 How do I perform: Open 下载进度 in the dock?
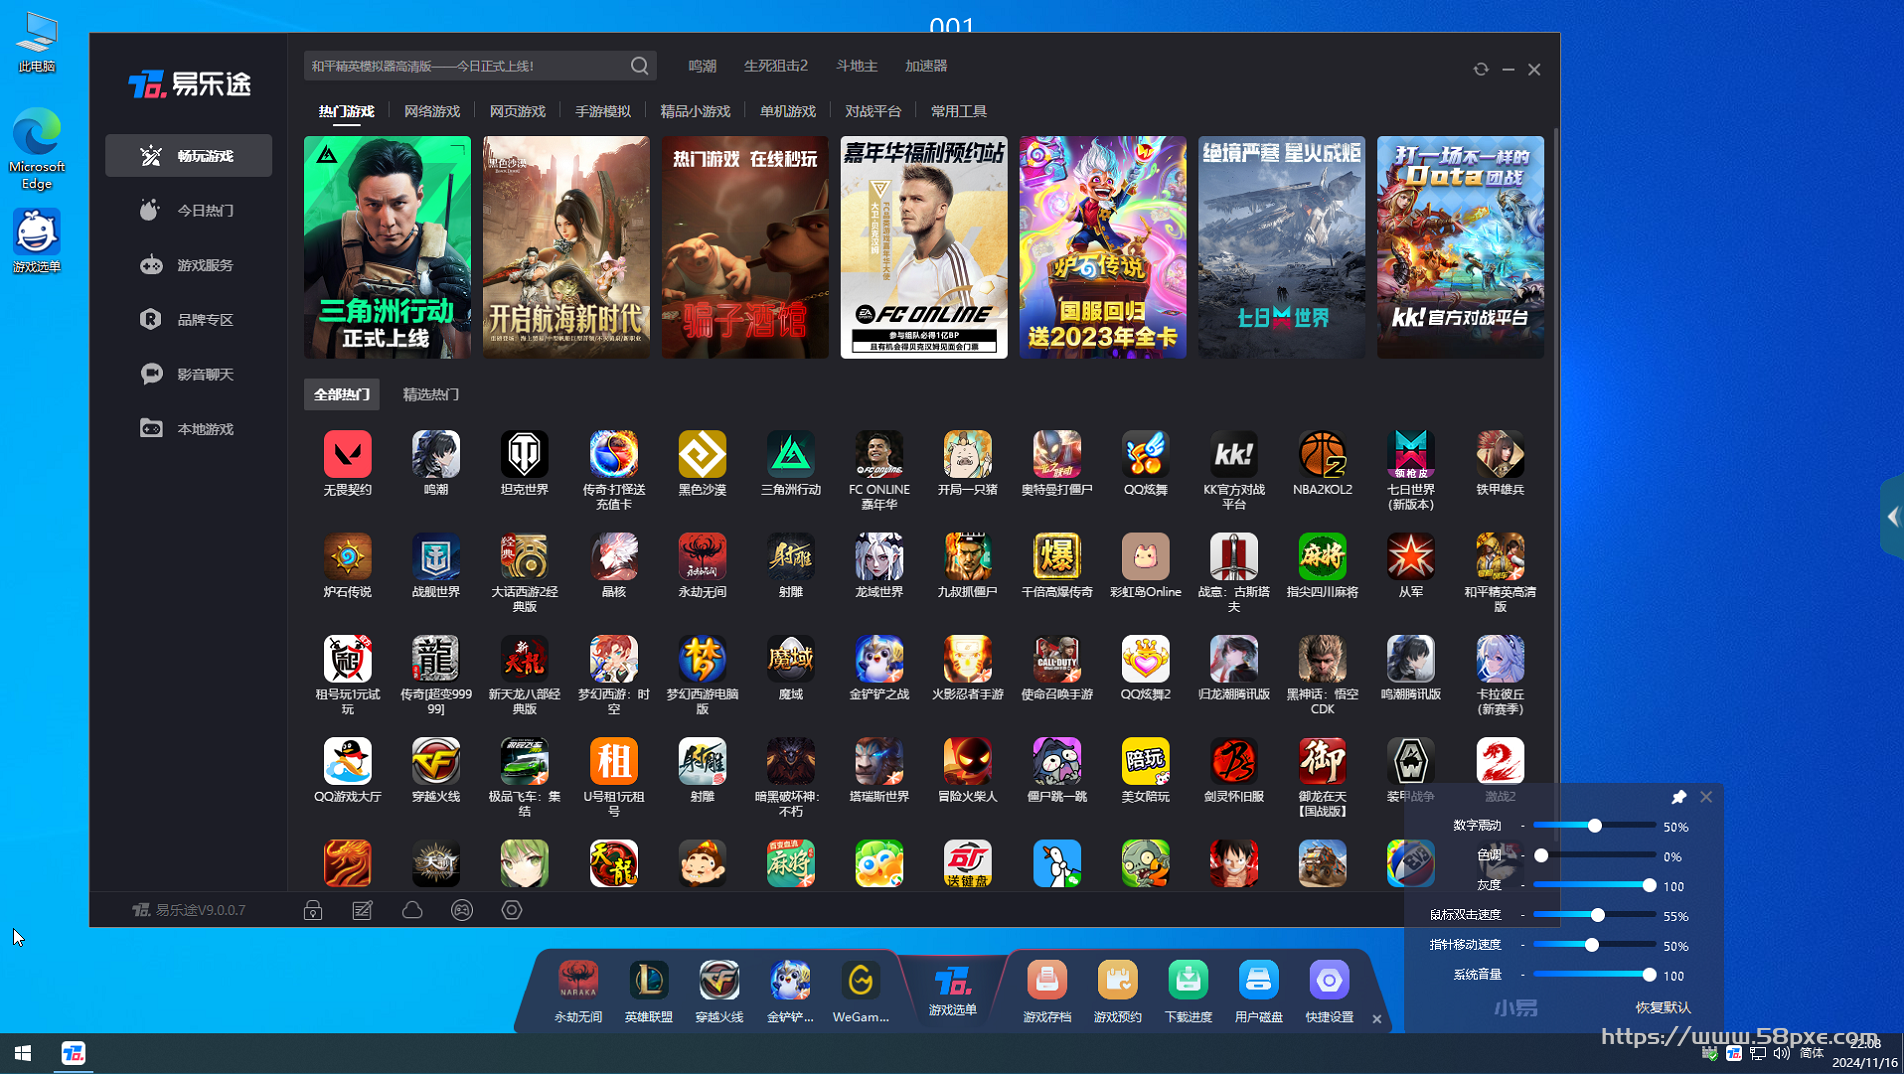[1188, 990]
